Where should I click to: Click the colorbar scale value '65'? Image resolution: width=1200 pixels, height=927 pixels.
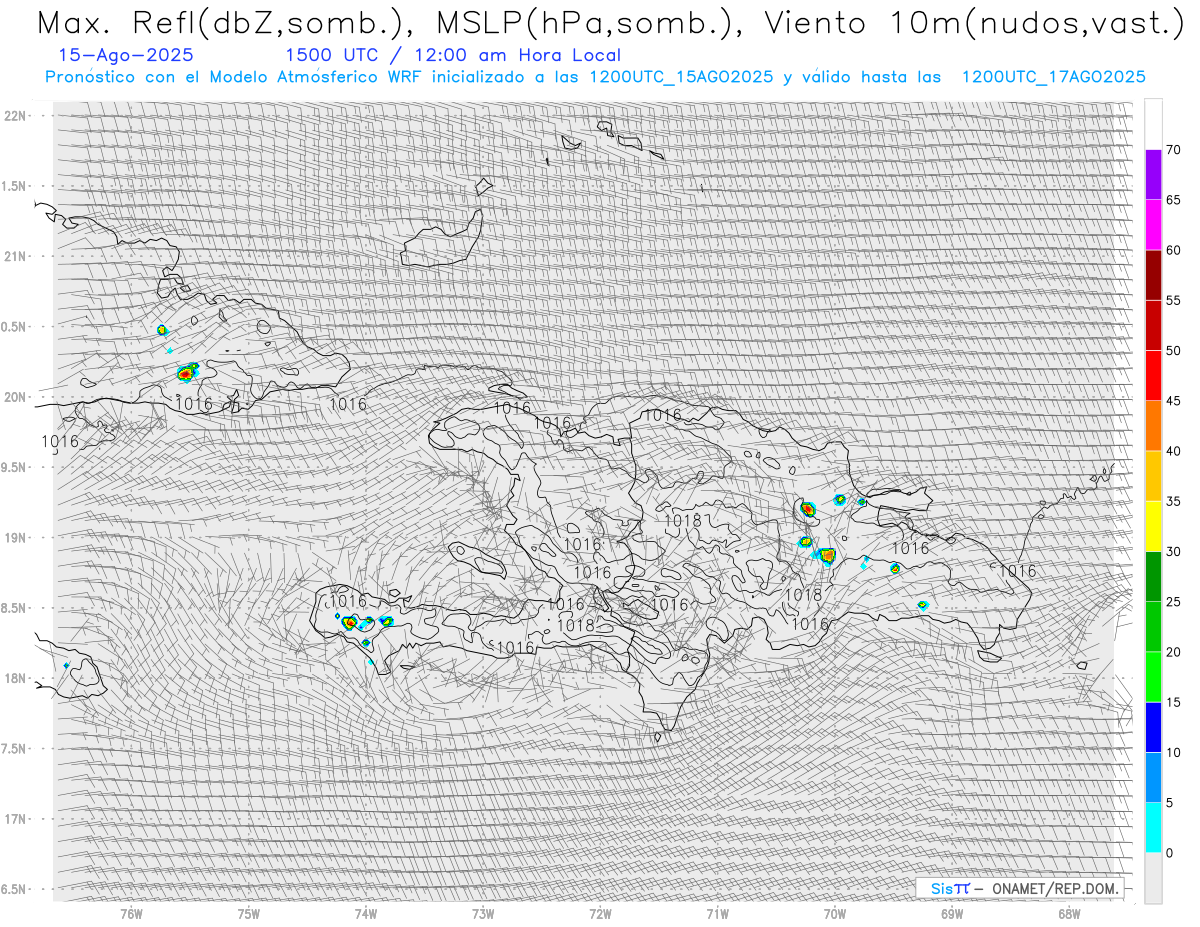(x=1173, y=200)
